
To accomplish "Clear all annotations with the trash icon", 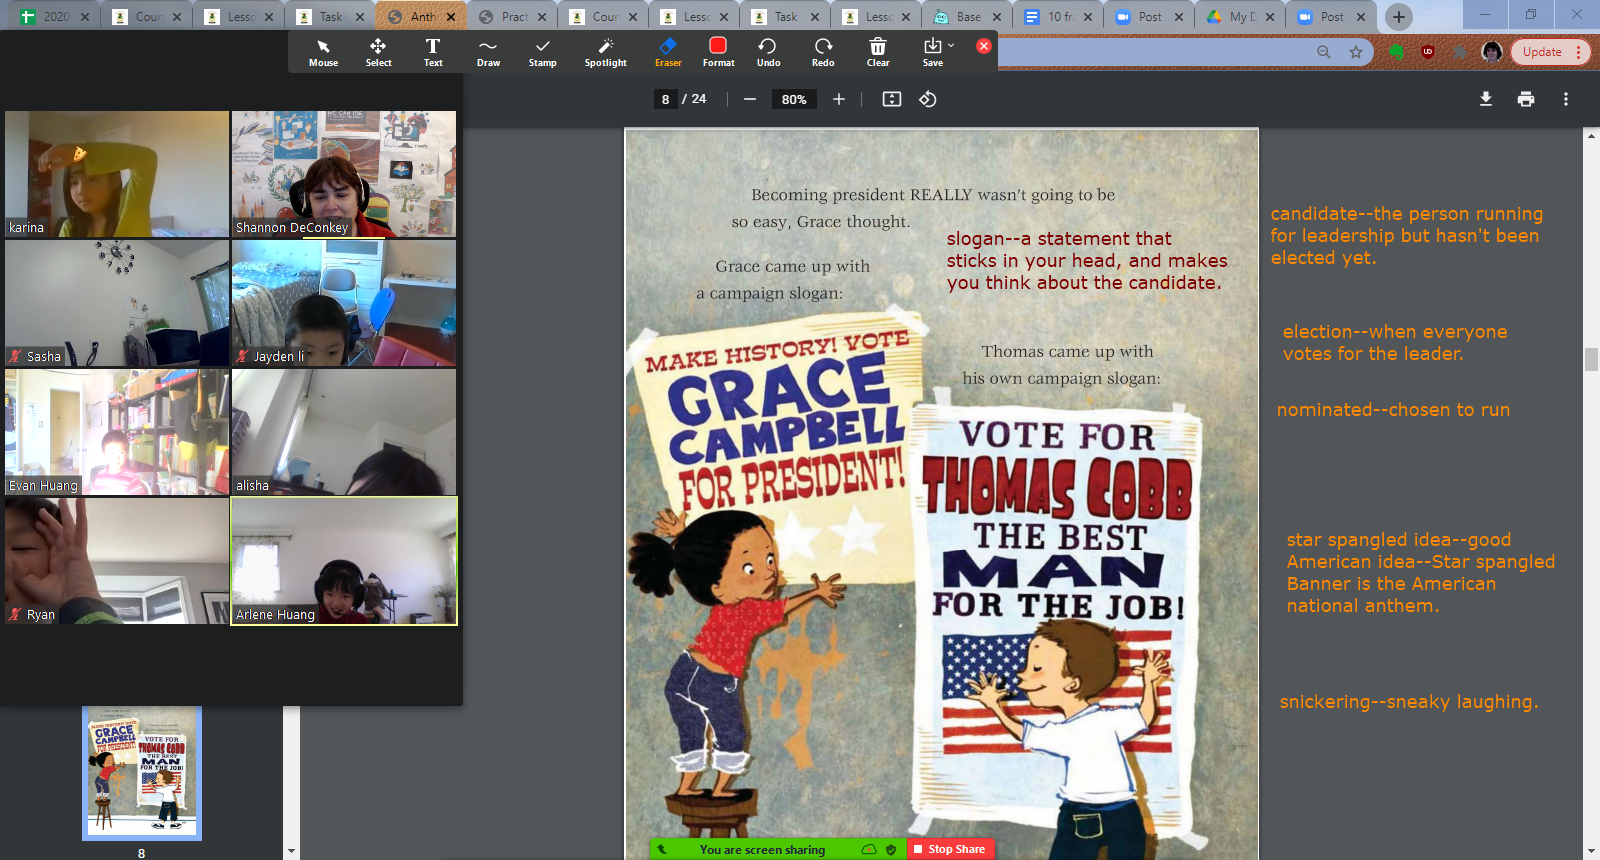I will click(878, 52).
